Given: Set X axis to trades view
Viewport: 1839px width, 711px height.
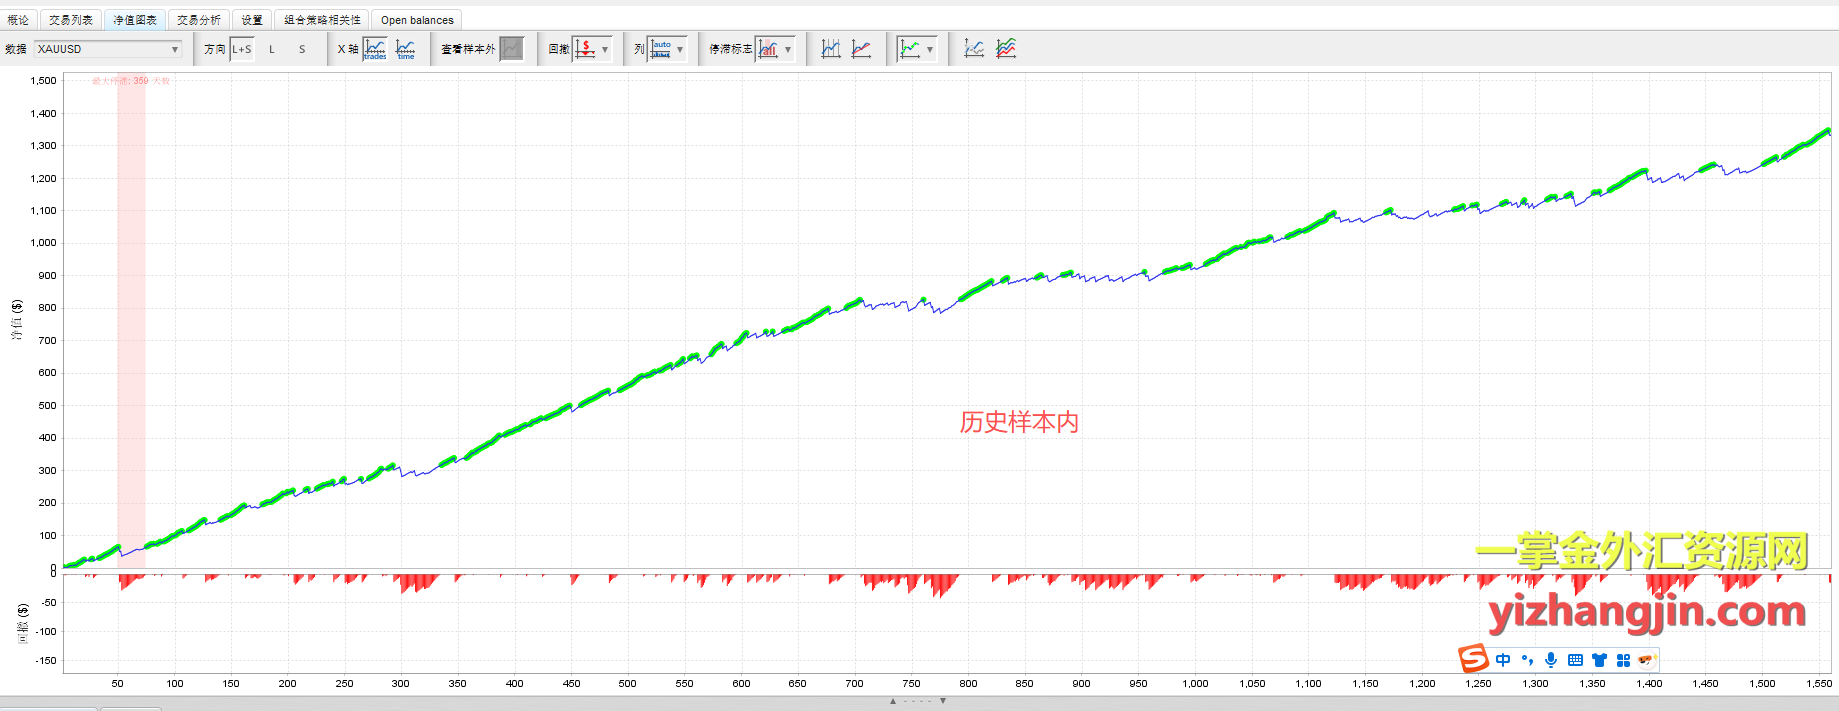Looking at the screenshot, I should 375,49.
